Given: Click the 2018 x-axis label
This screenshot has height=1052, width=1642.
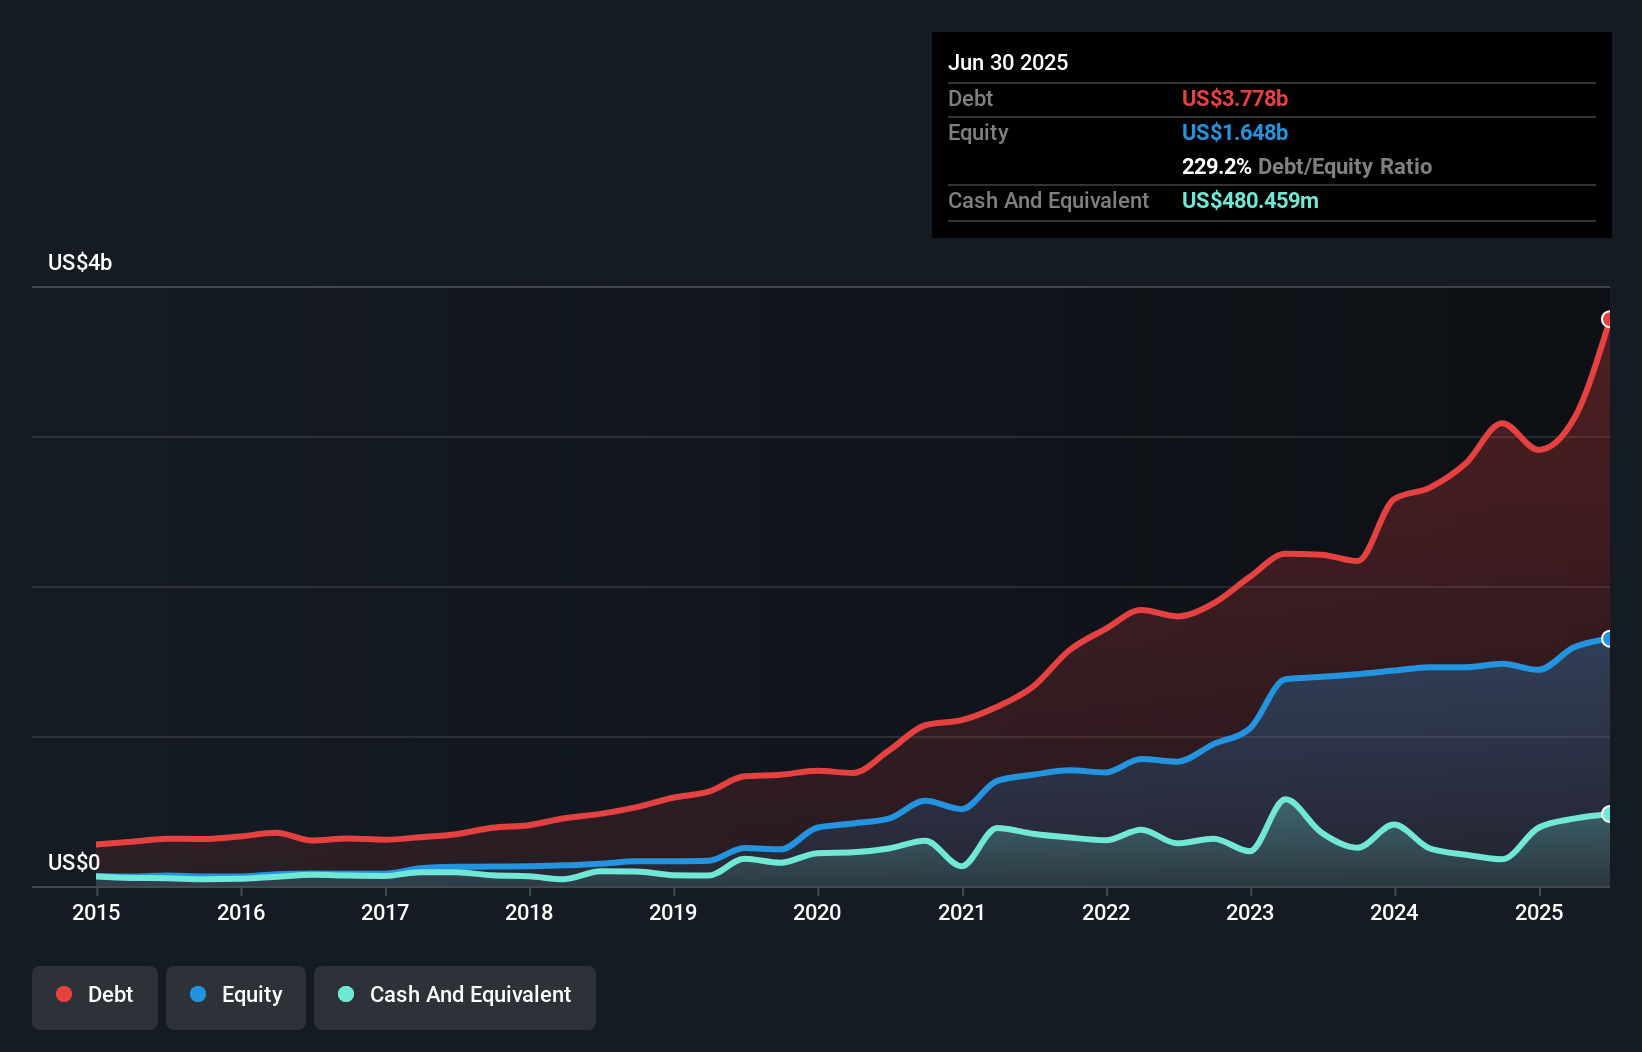Looking at the screenshot, I should tap(529, 912).
